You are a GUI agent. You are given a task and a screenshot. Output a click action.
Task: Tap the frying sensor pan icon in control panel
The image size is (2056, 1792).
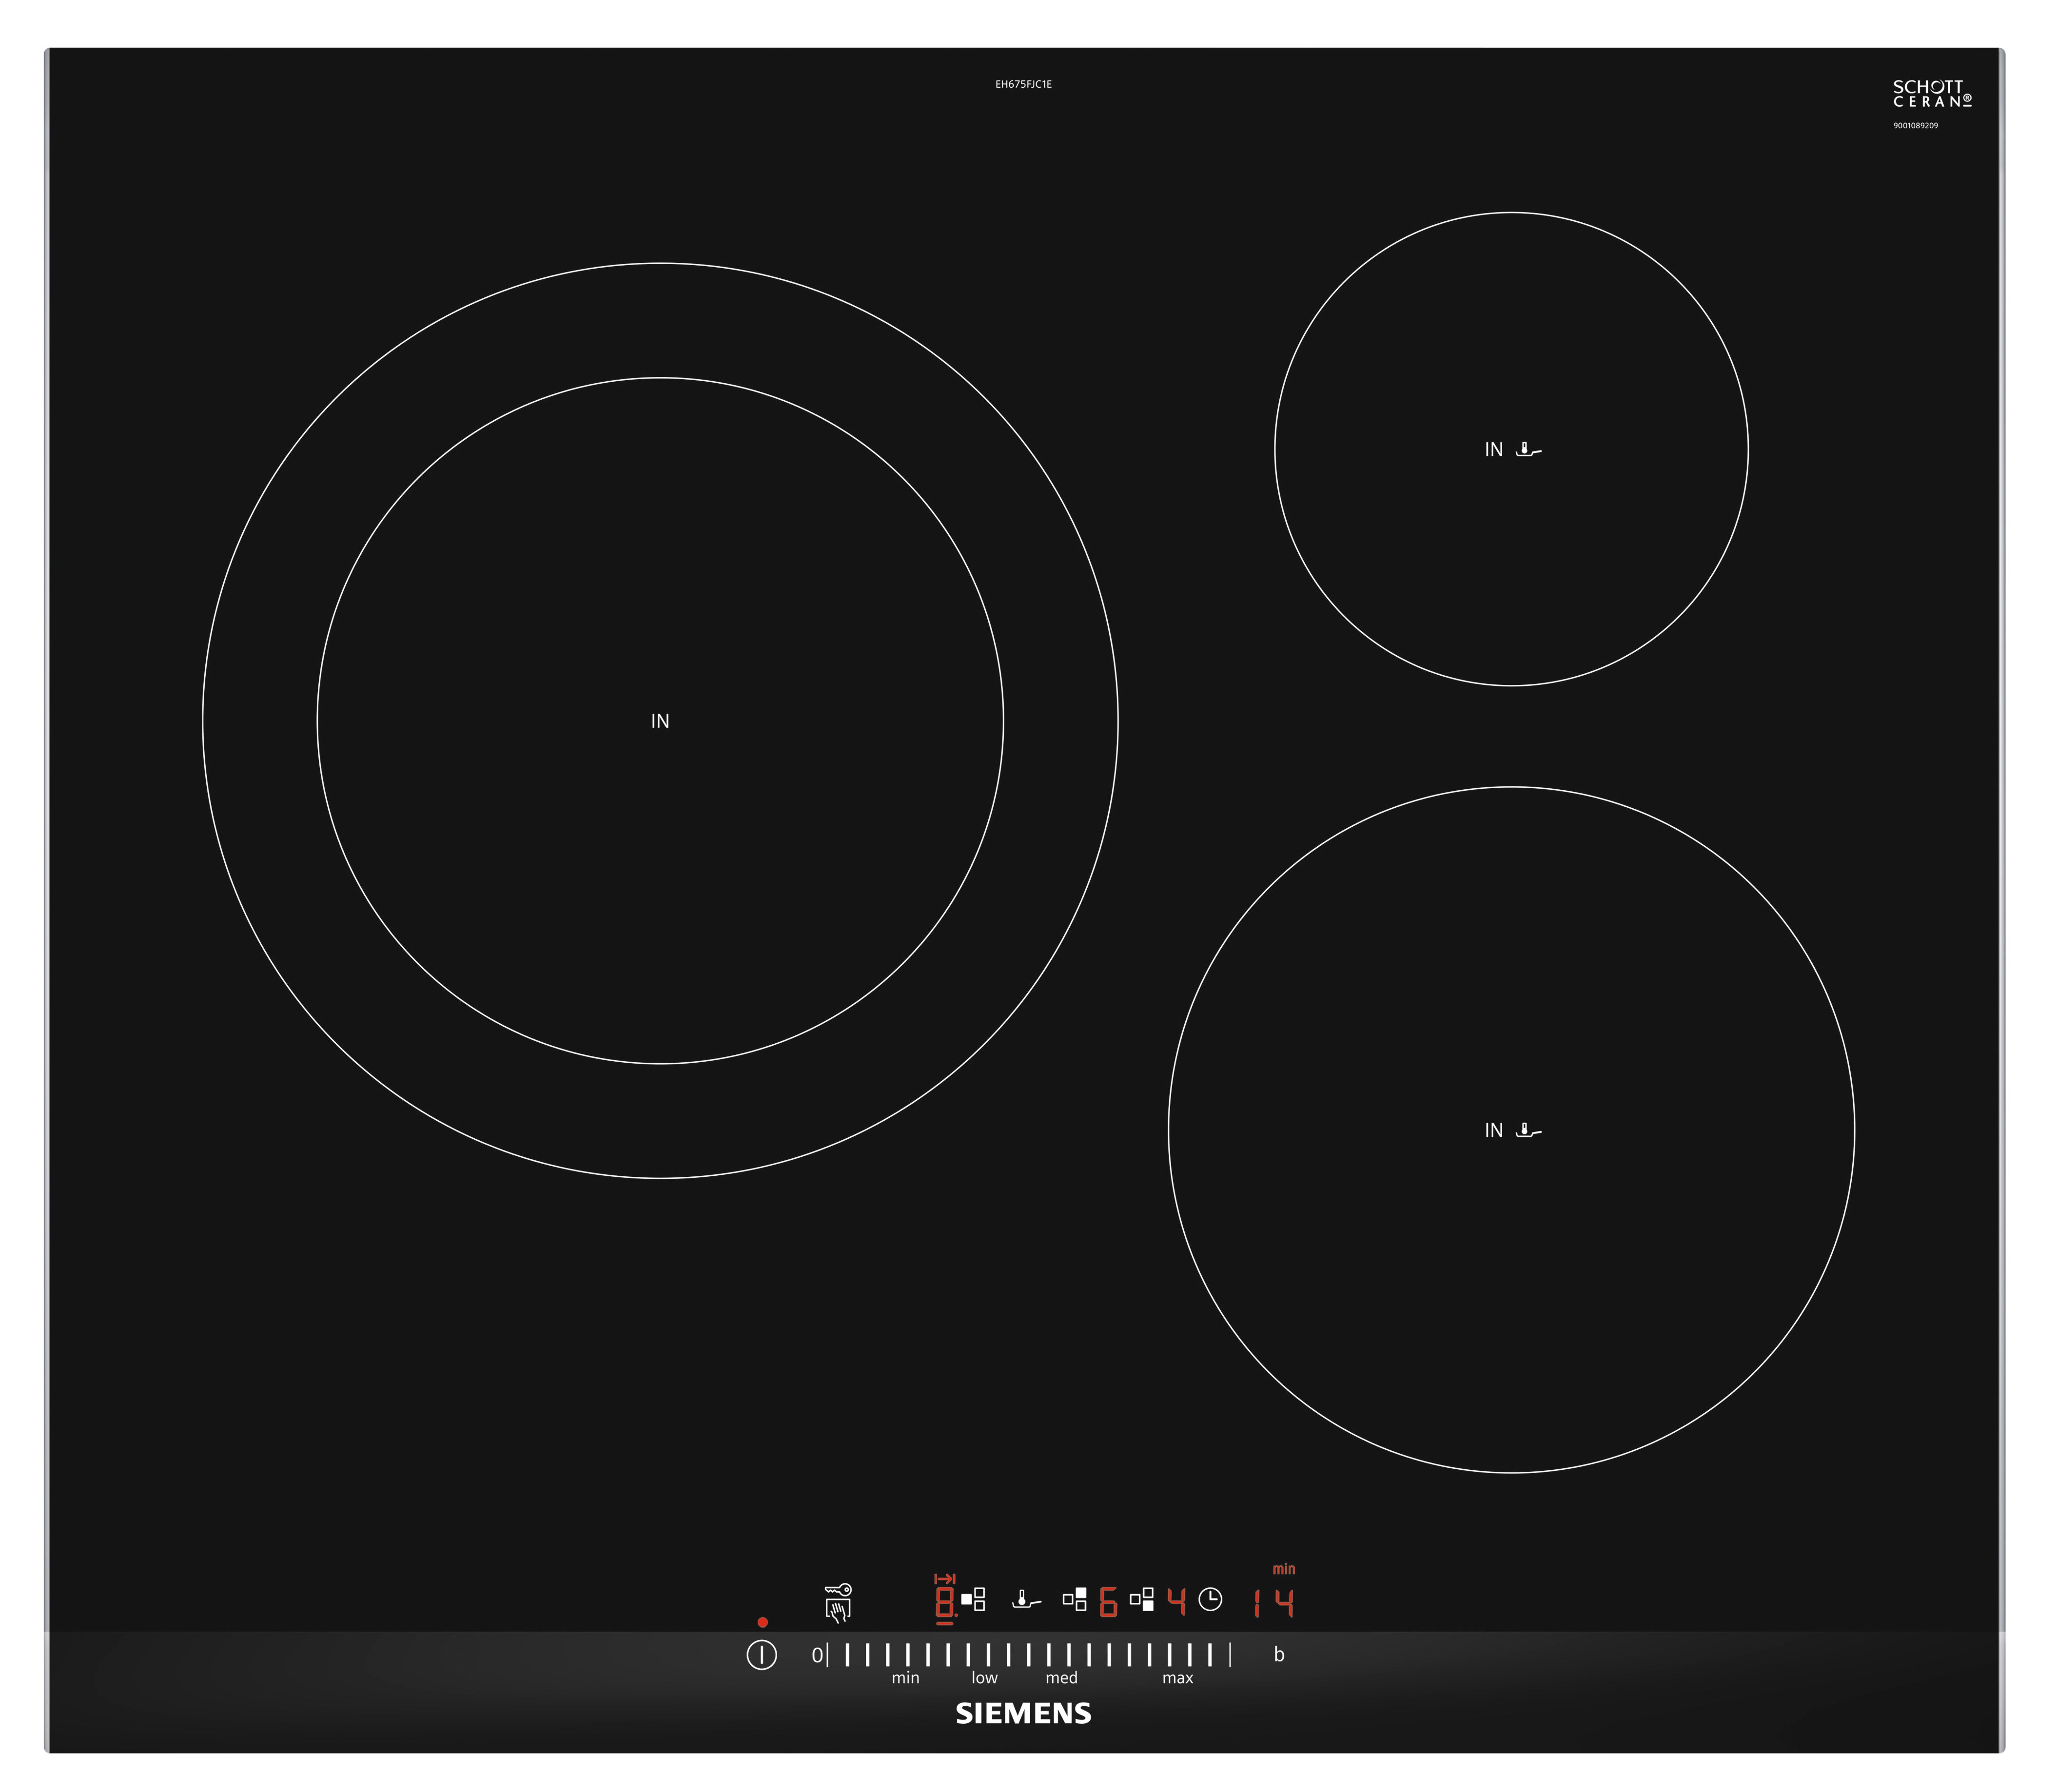[x=1026, y=1599]
